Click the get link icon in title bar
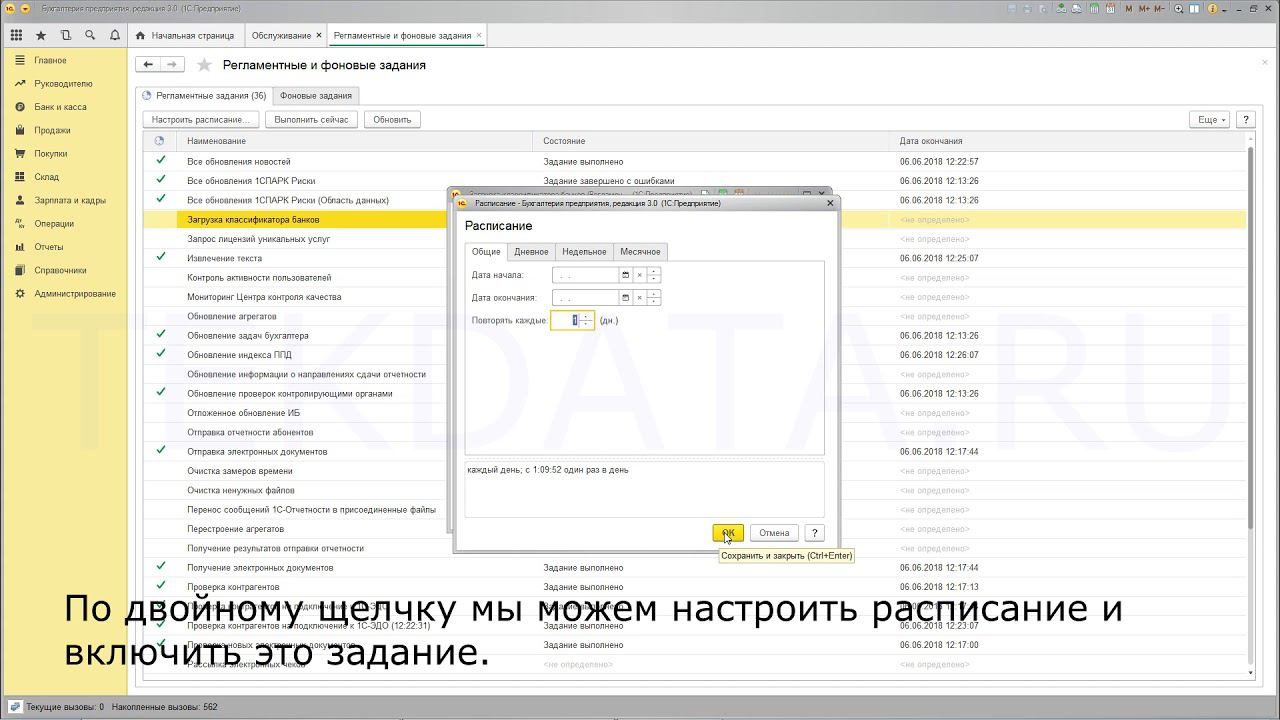 [x=1061, y=8]
